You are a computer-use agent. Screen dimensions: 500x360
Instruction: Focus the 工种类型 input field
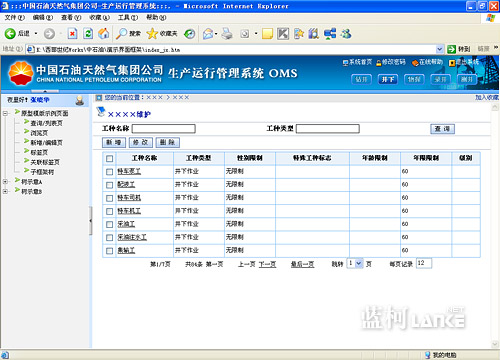coord(328,129)
